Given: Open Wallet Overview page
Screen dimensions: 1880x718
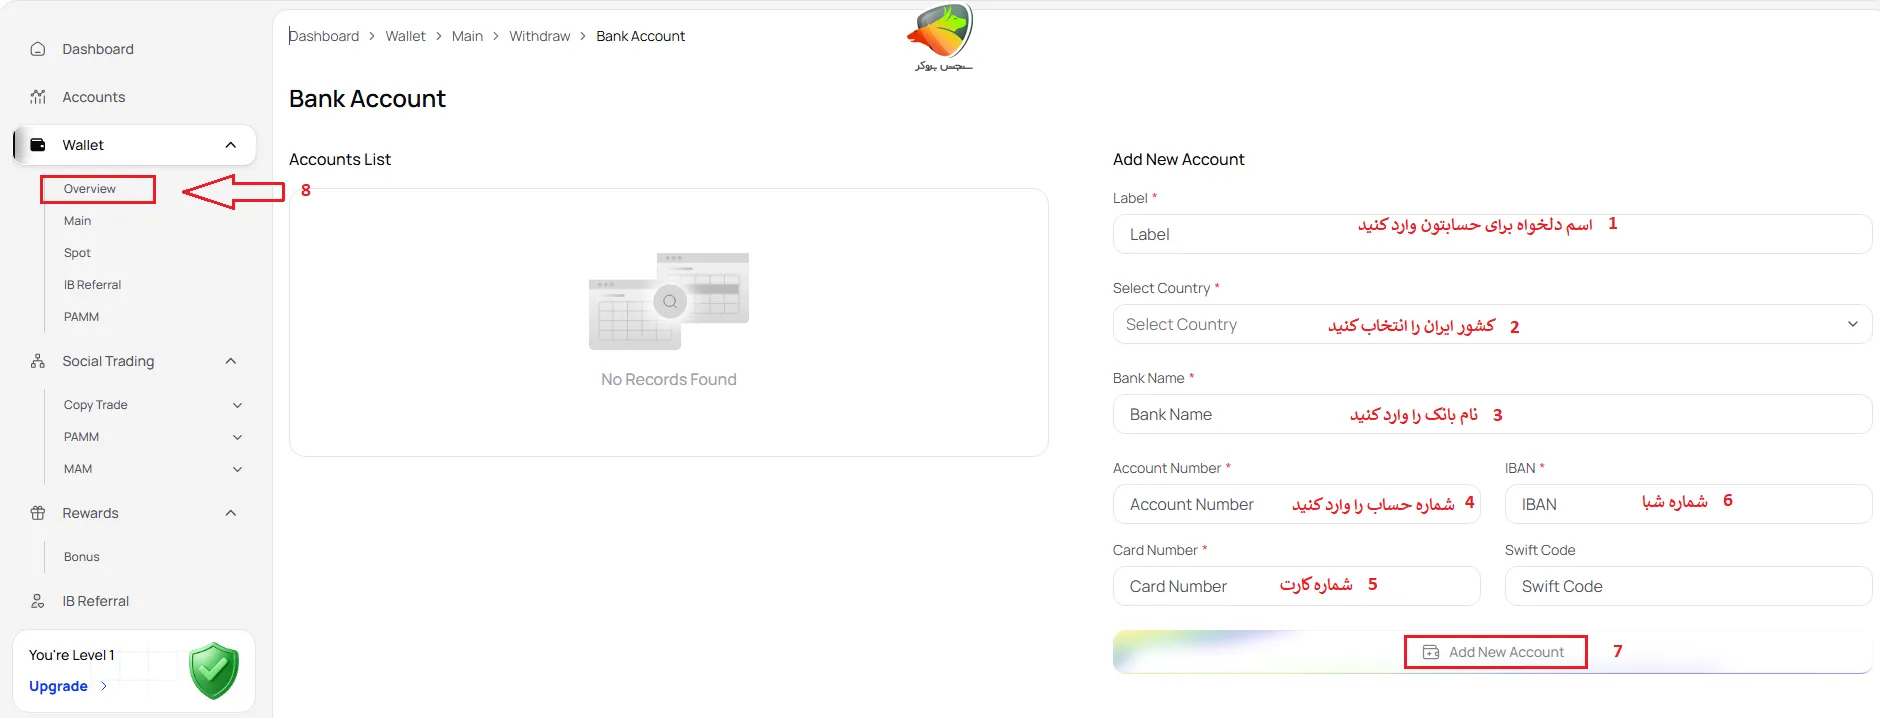Looking at the screenshot, I should click(x=90, y=189).
